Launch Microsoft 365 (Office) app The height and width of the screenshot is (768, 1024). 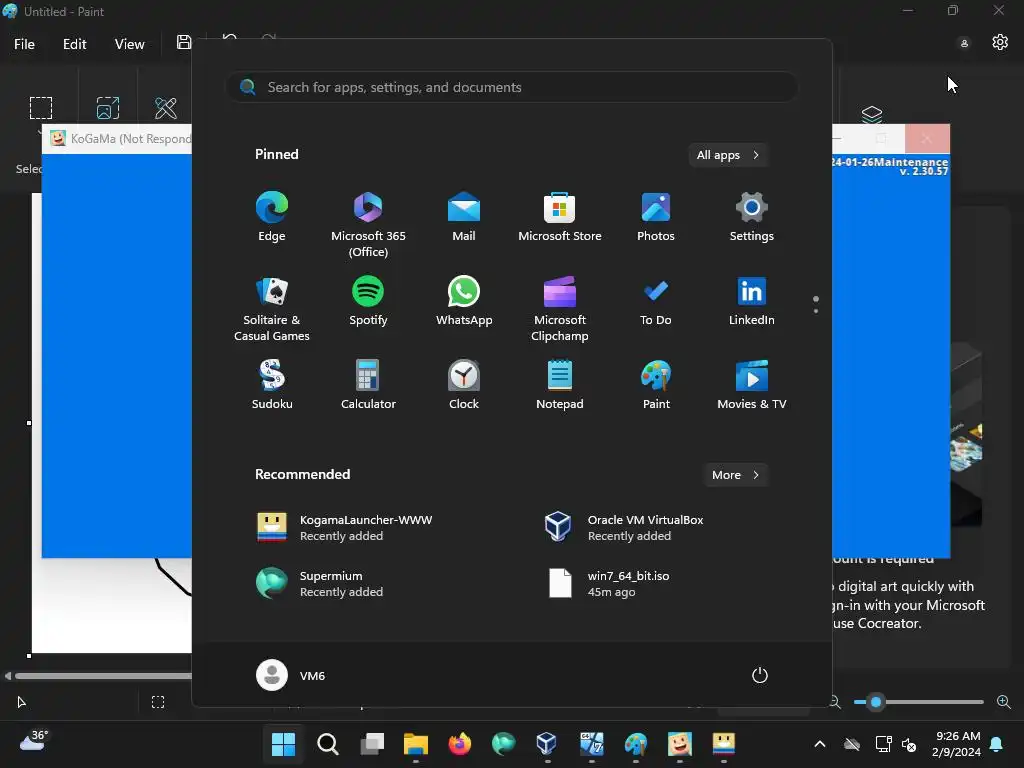click(x=368, y=224)
